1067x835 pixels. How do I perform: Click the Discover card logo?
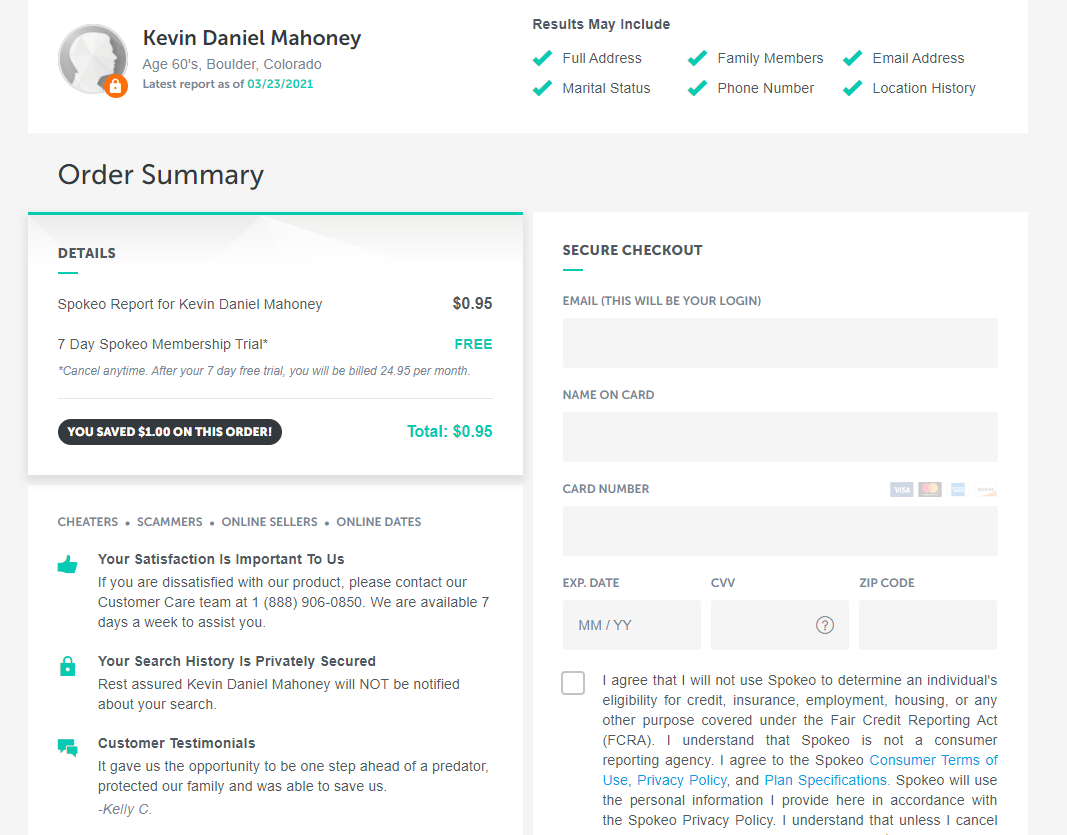pos(986,489)
